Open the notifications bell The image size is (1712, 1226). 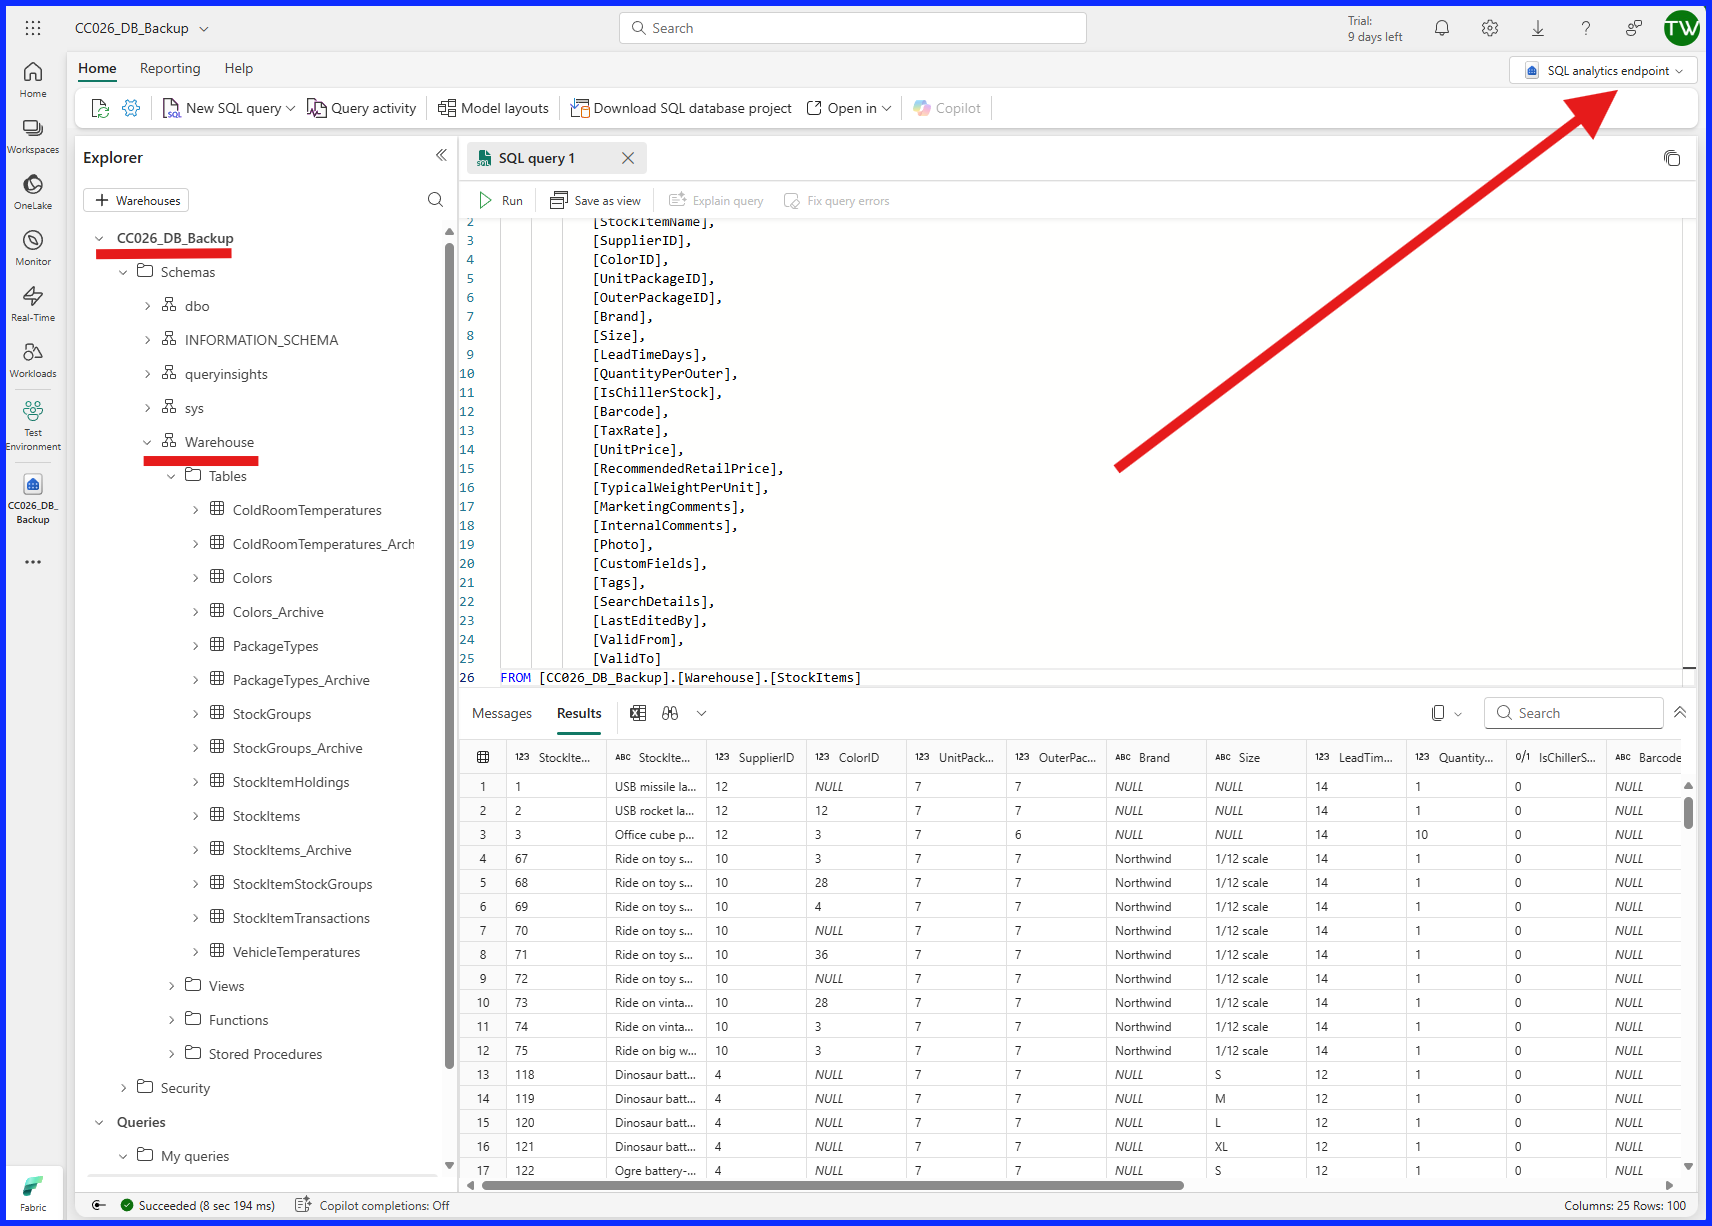click(1441, 28)
